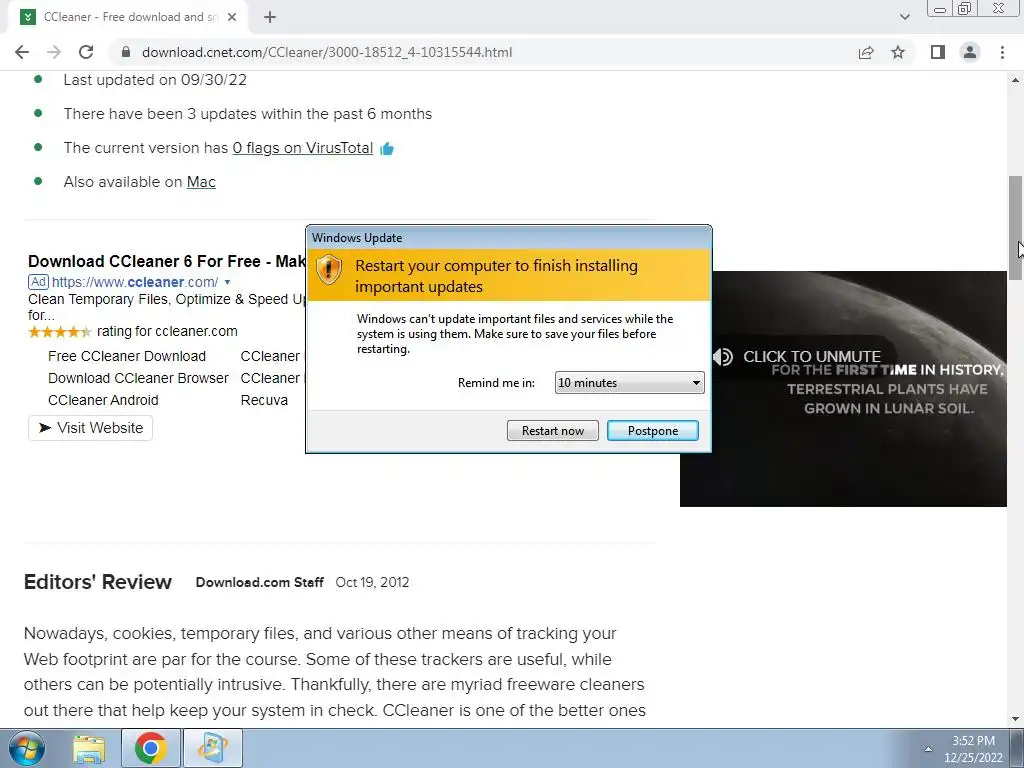Expand the tab search chevron
Screen dimensions: 1024x768
click(904, 17)
